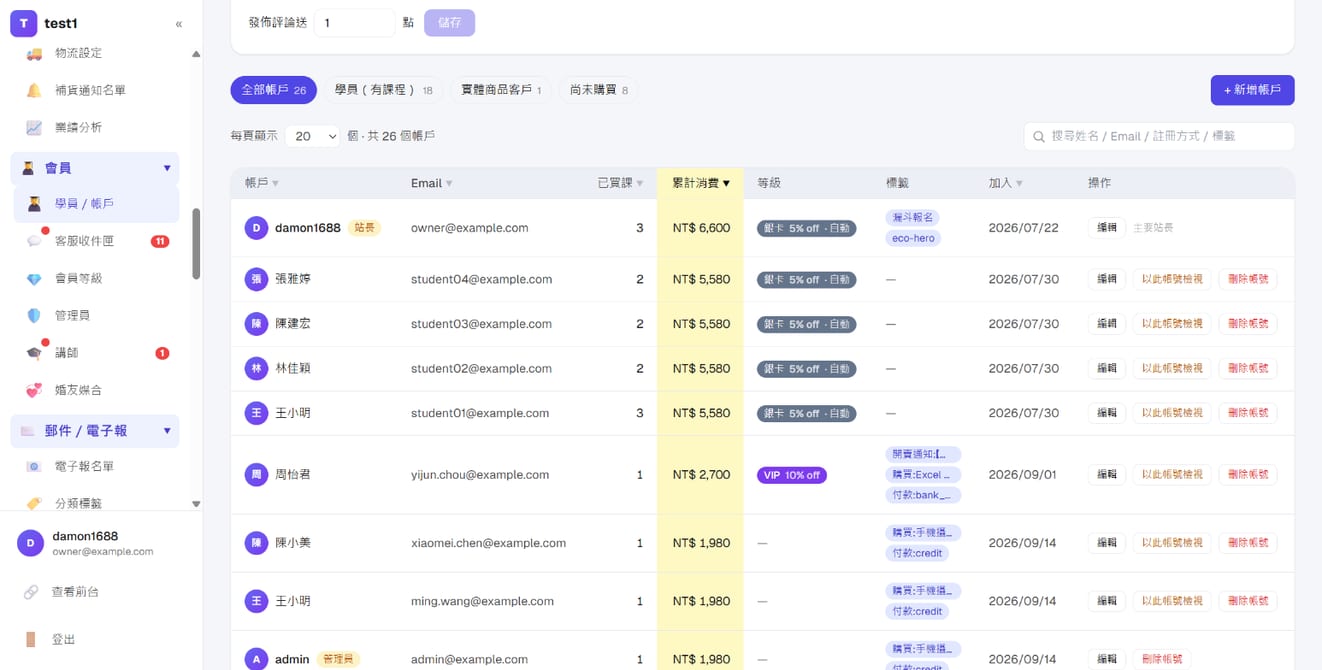Click the 付款:bank_ tag for 周怡君
The image size is (1322, 670).
pyautogui.click(x=923, y=495)
